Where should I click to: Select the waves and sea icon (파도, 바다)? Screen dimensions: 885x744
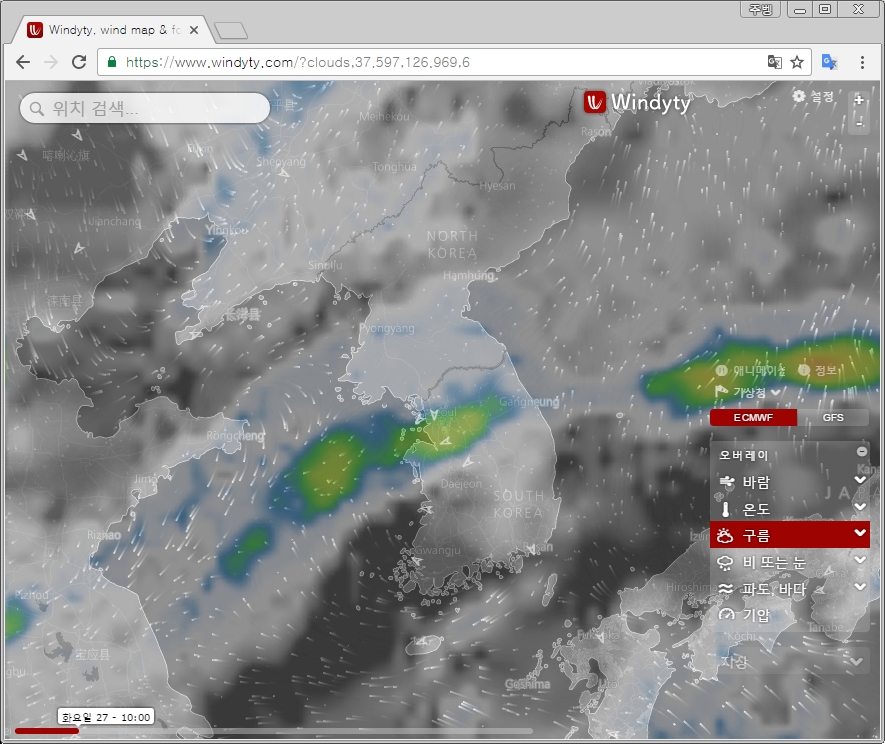point(726,589)
